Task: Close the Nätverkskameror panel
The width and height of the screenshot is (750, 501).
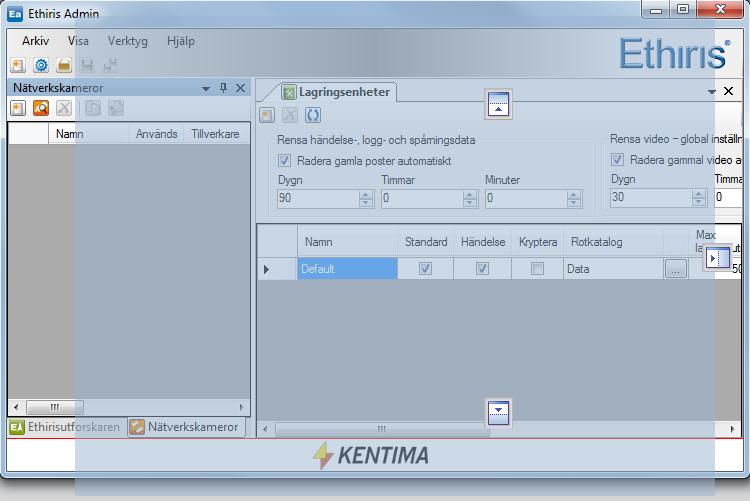Action: coord(240,88)
